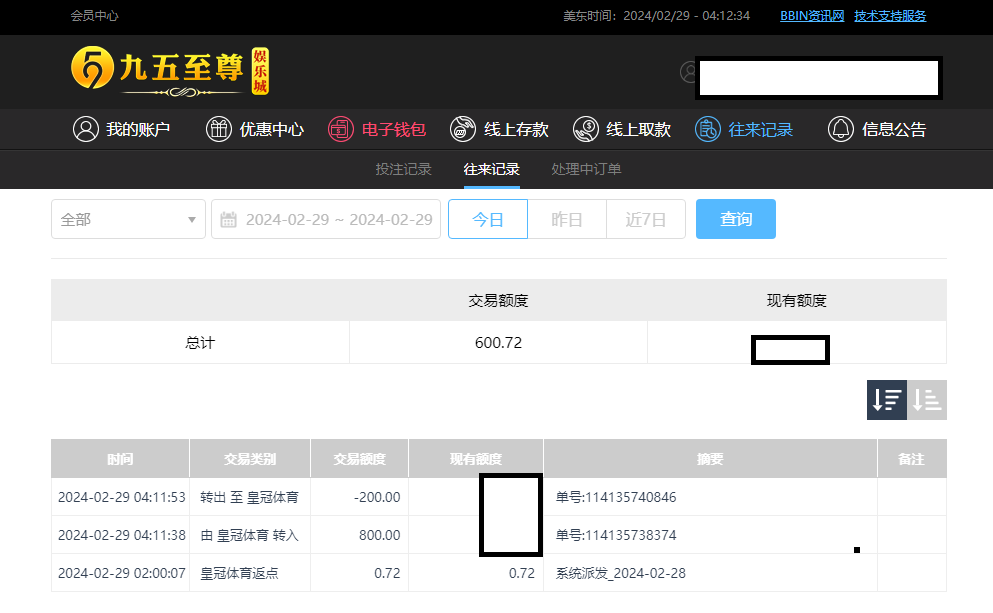Click 美东时间 clock display
Viewport: 993px width, 613px height.
657,16
